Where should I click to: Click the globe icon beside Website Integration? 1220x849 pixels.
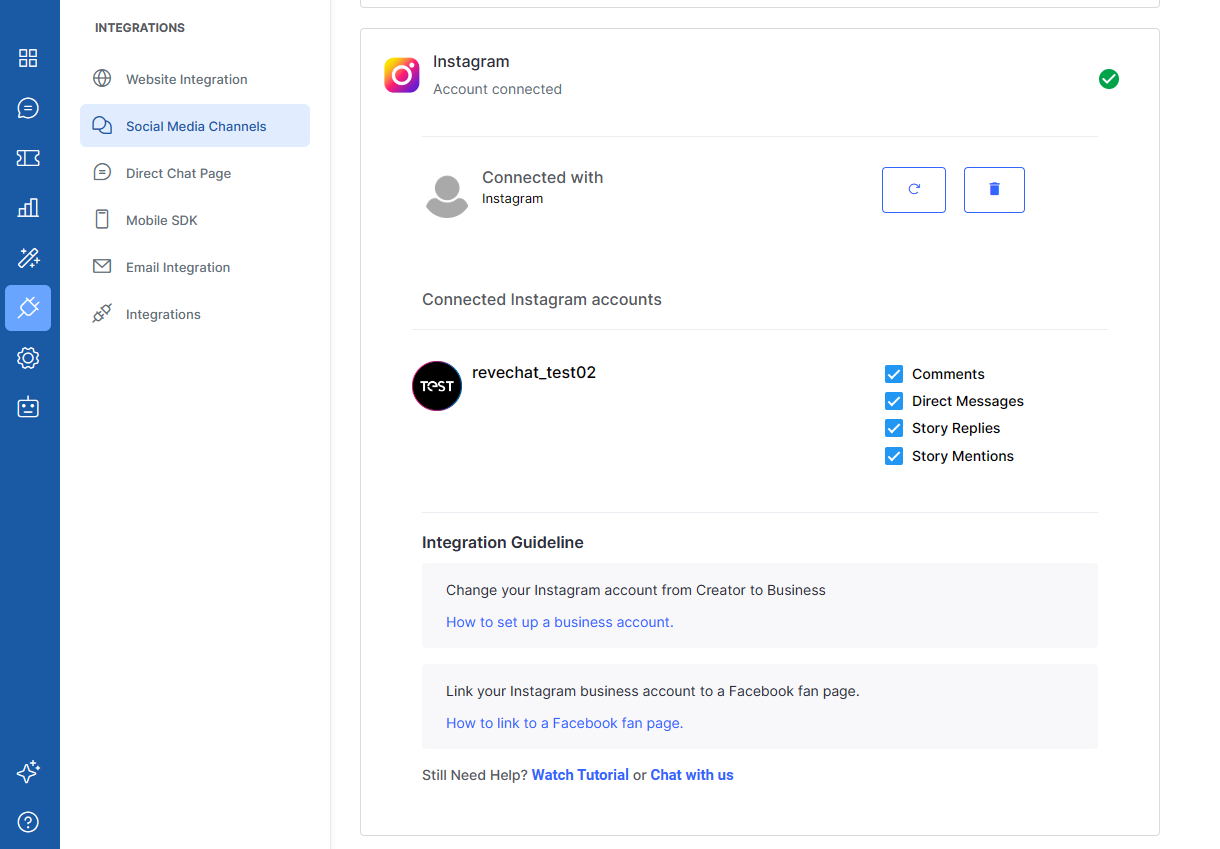(x=102, y=78)
